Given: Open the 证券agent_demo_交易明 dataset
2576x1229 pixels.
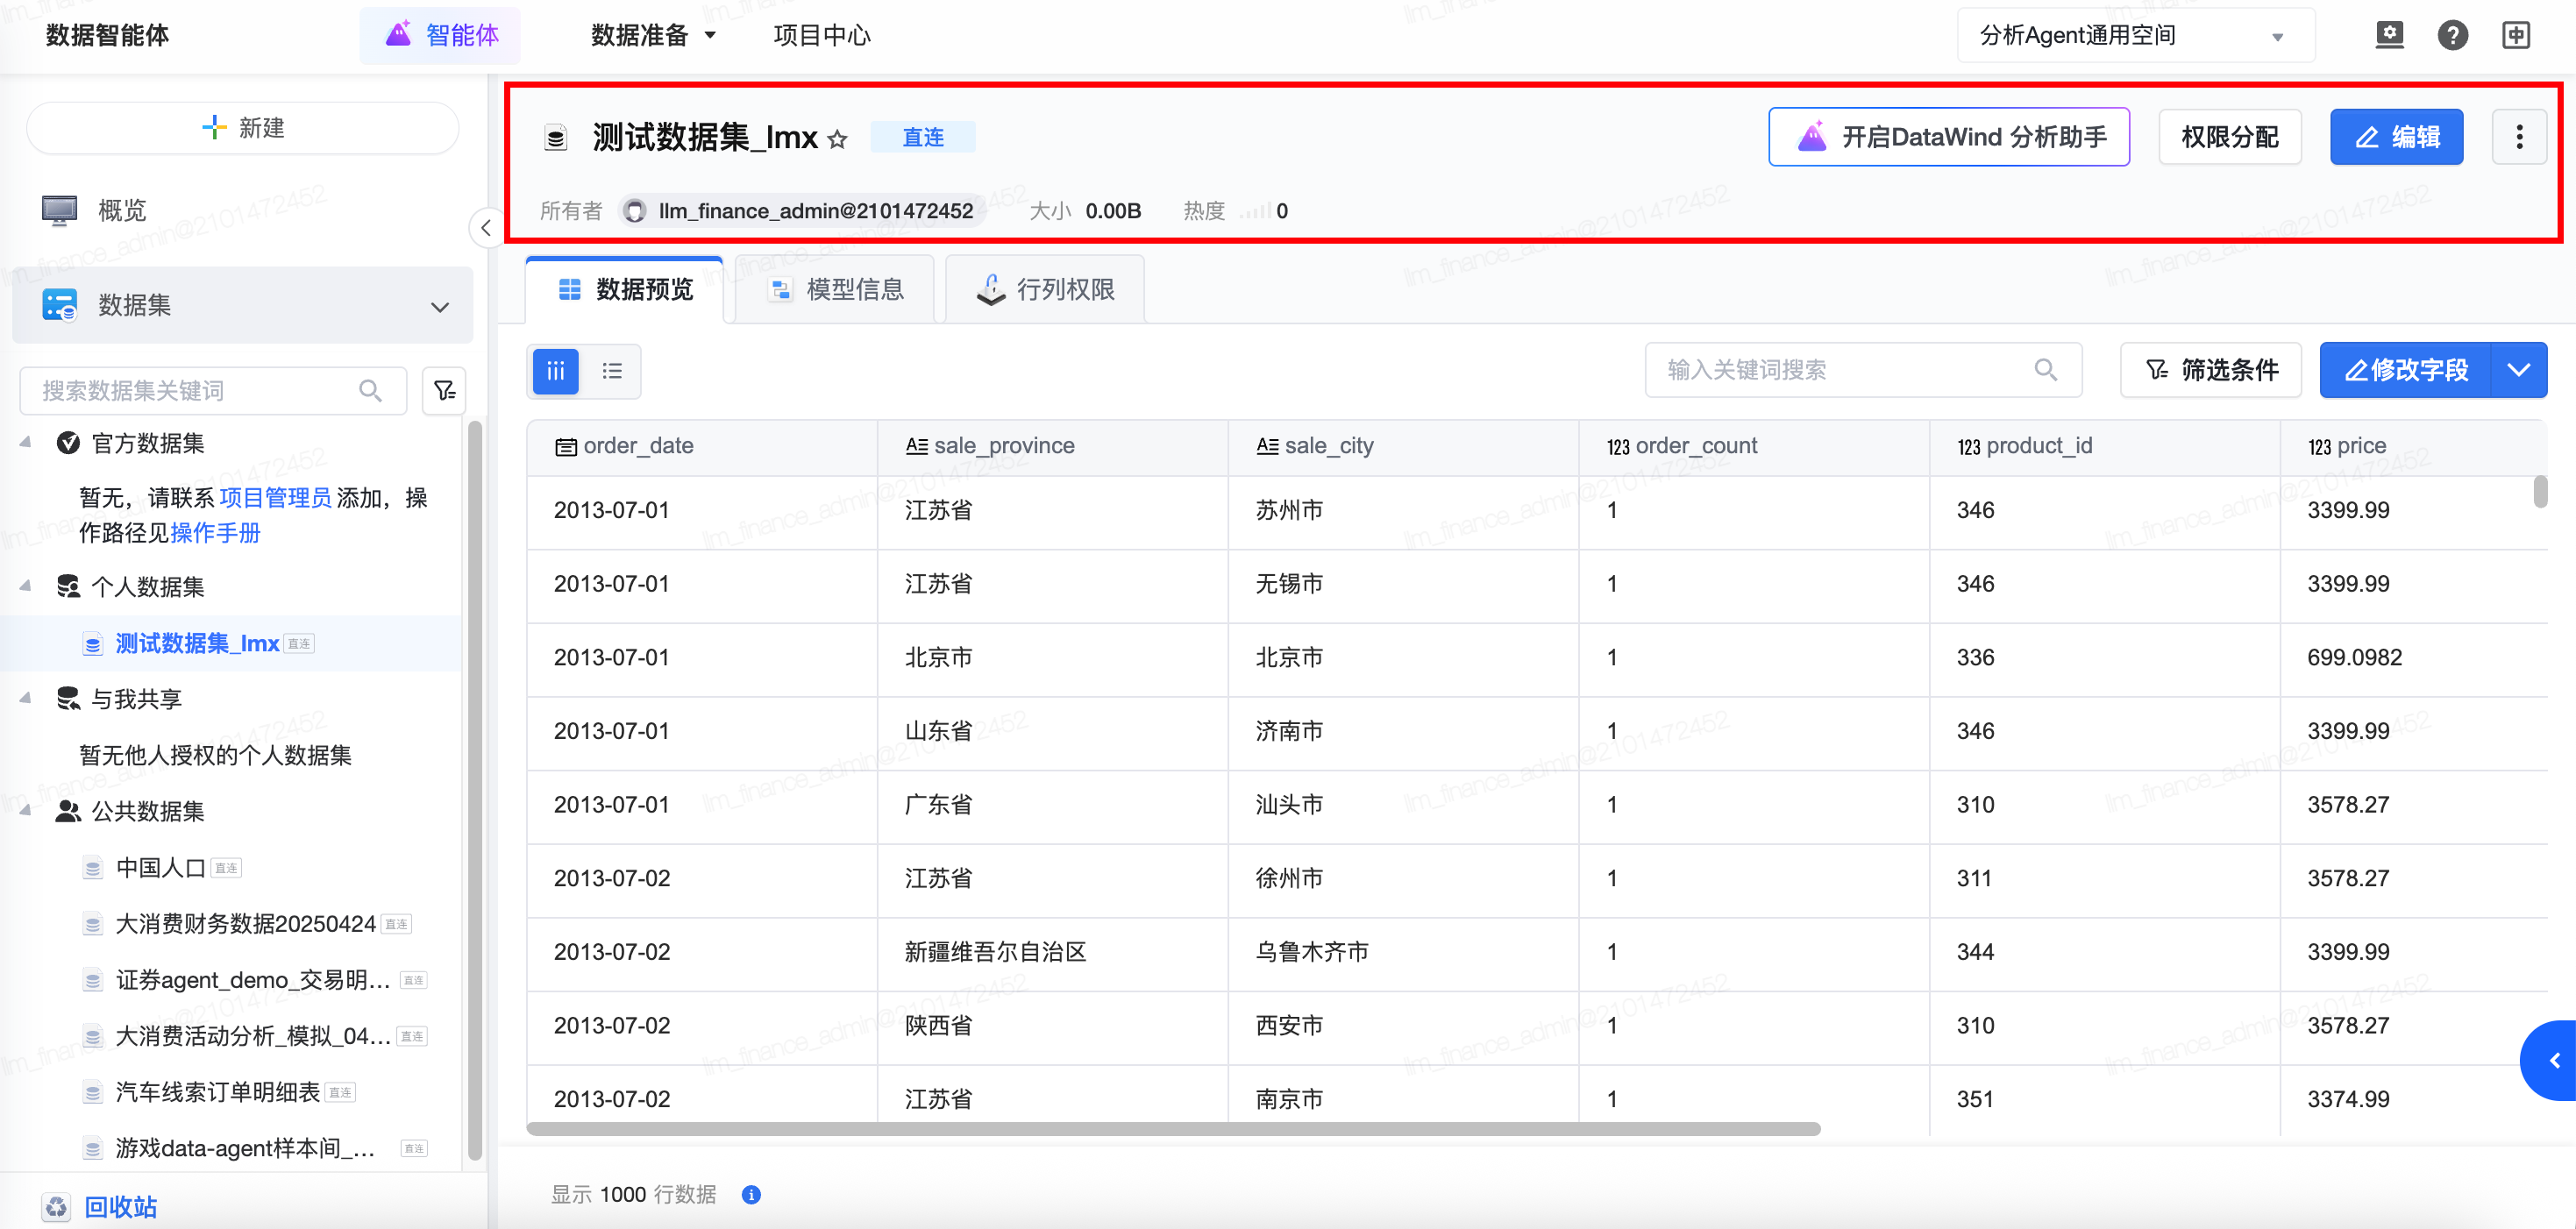Looking at the screenshot, I should click(253, 979).
